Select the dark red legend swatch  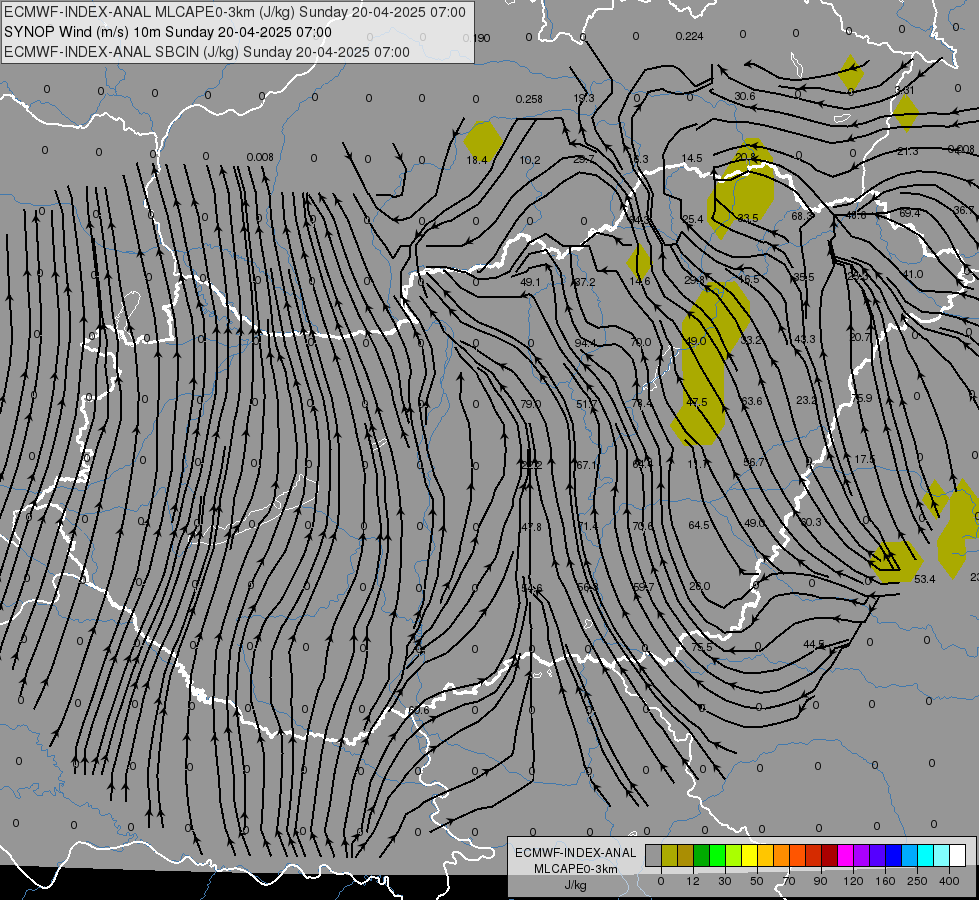(x=829, y=855)
